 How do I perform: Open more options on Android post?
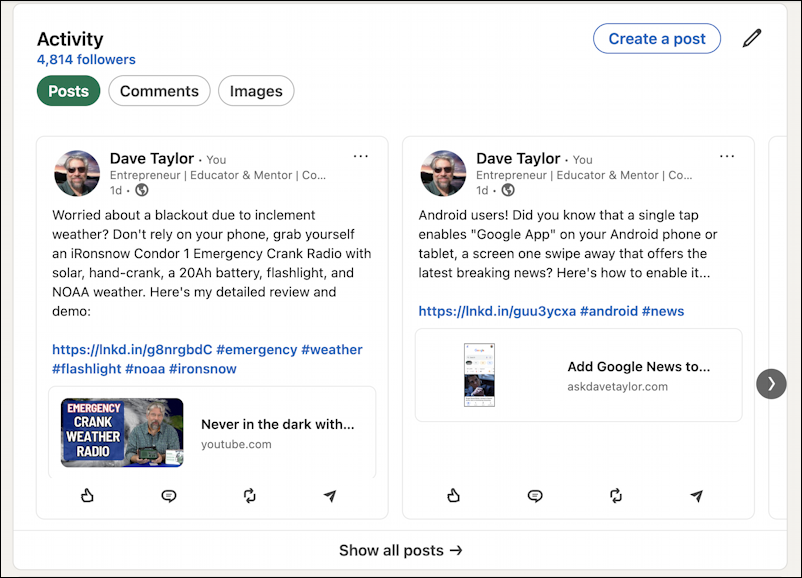point(727,156)
